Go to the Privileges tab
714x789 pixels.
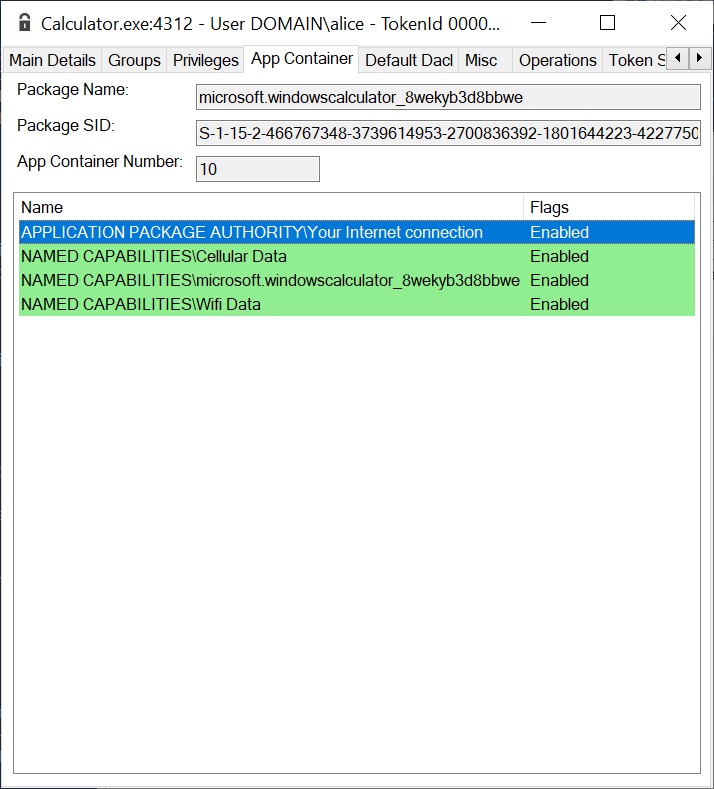pos(206,60)
